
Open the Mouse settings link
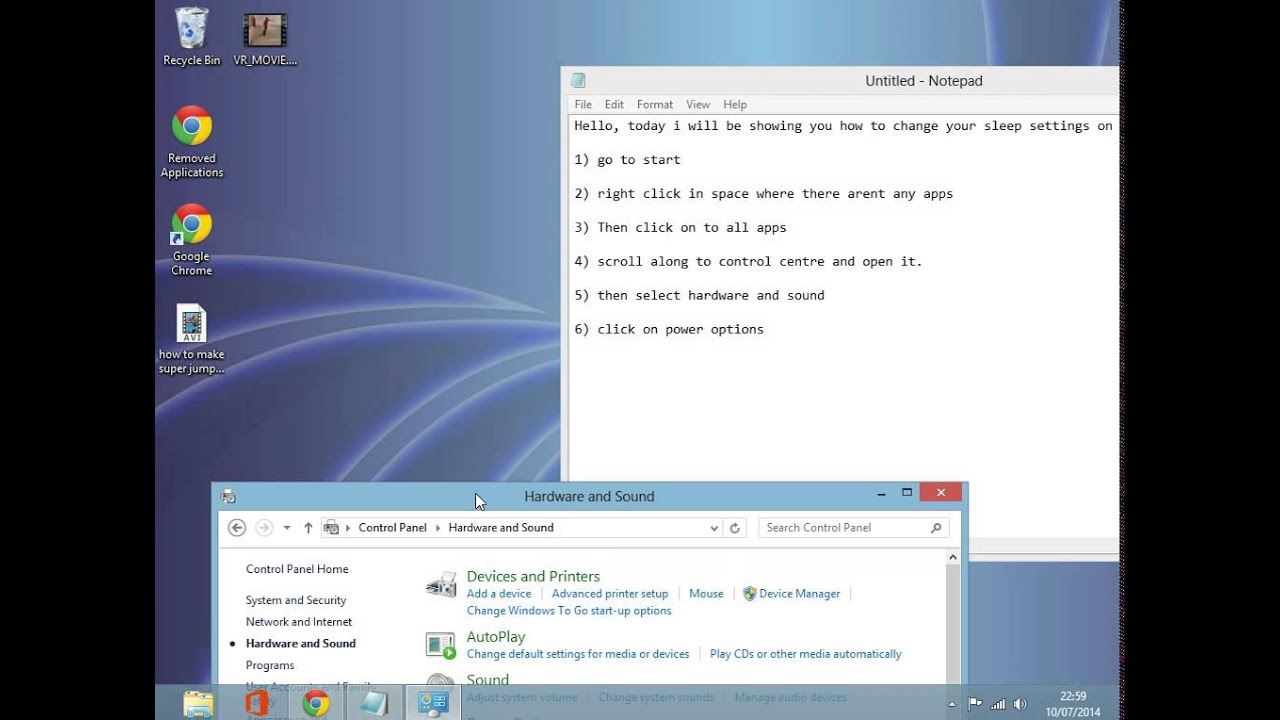pos(706,593)
